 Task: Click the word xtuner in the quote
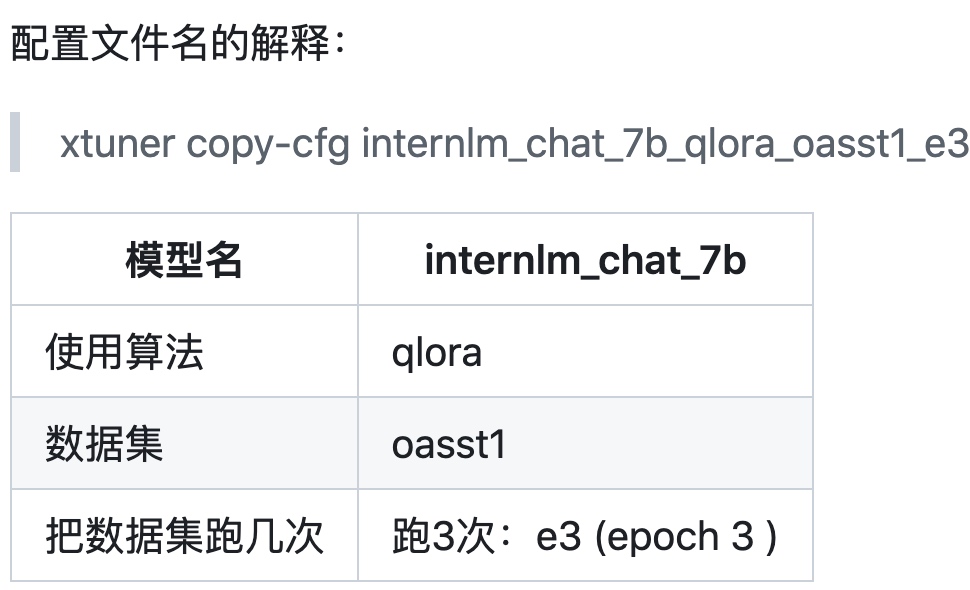(x=118, y=143)
